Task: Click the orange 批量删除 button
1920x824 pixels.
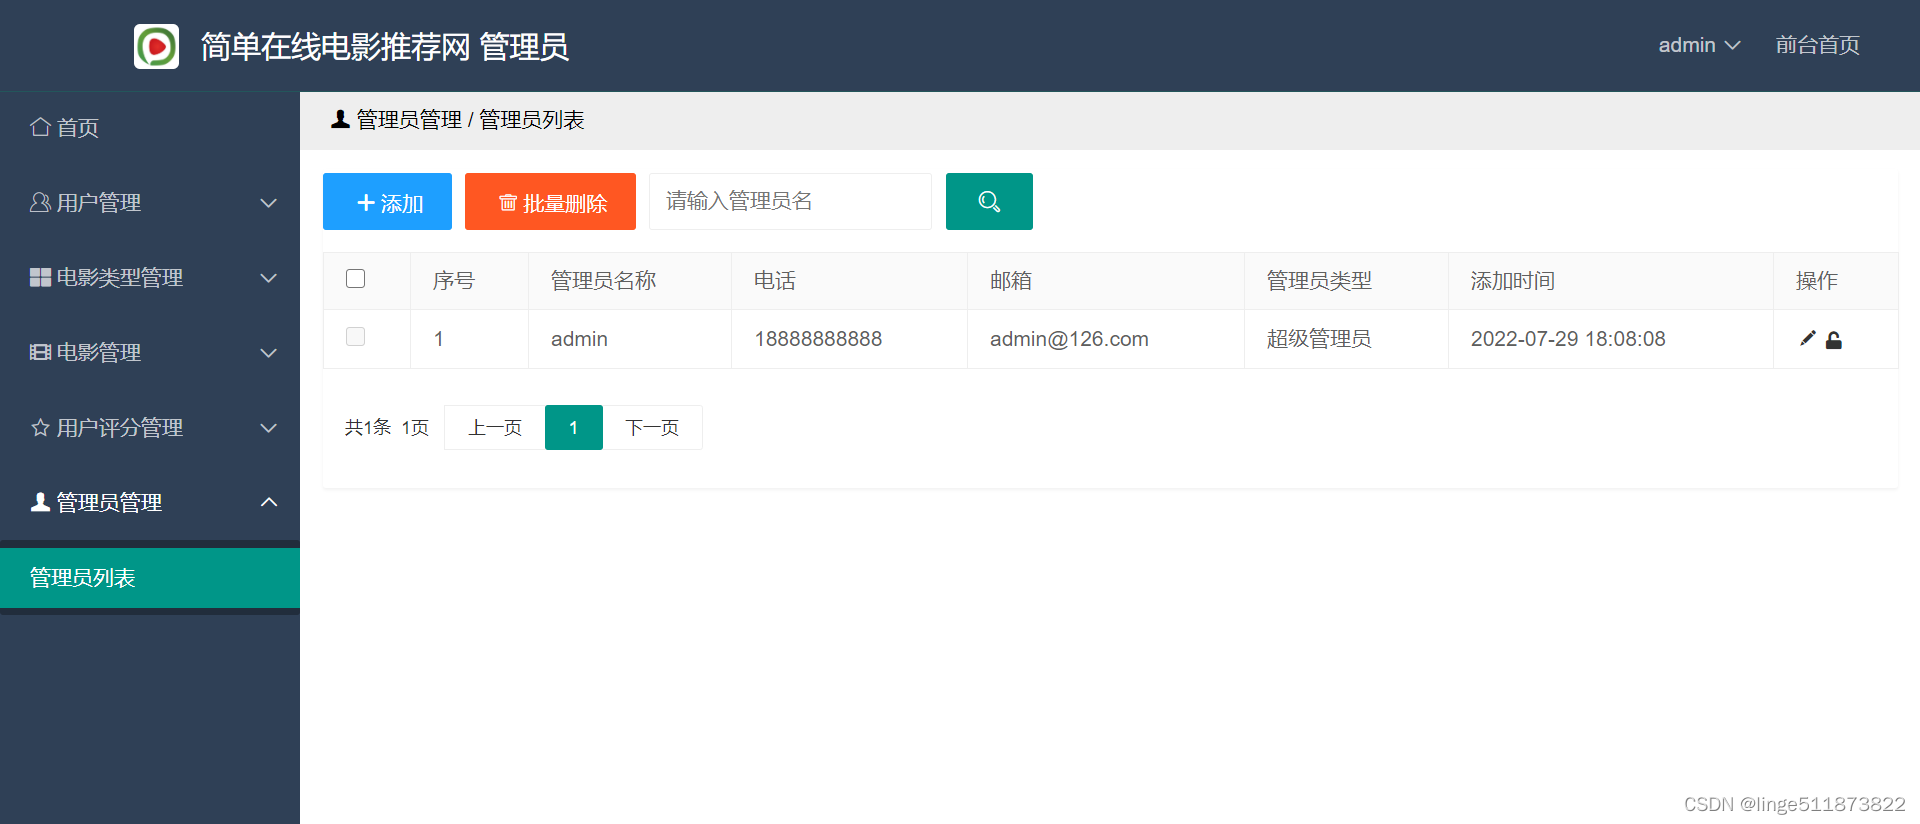Action: (x=550, y=201)
